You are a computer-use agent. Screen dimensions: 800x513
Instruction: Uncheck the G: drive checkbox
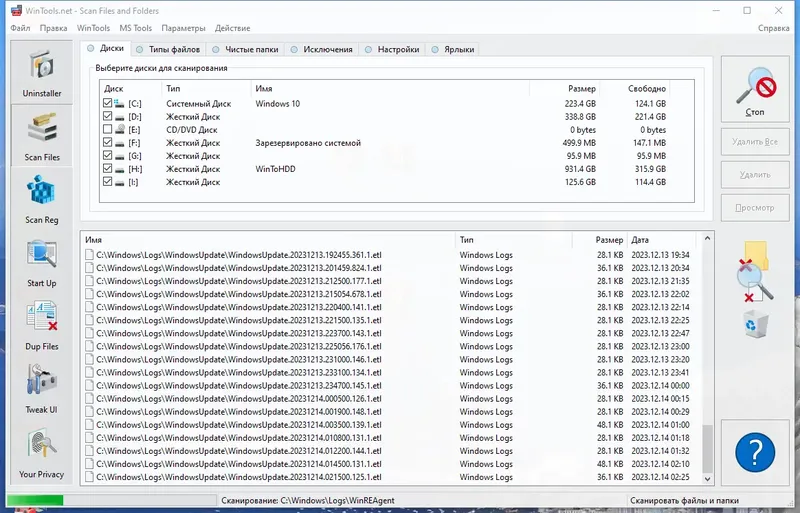coord(107,156)
